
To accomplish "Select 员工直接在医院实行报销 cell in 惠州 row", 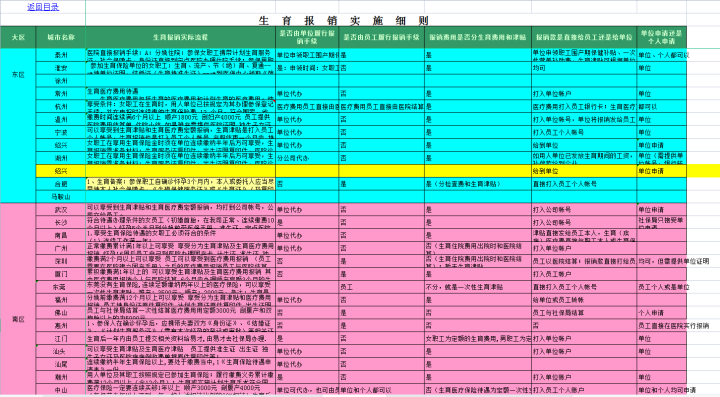I will (662, 325).
